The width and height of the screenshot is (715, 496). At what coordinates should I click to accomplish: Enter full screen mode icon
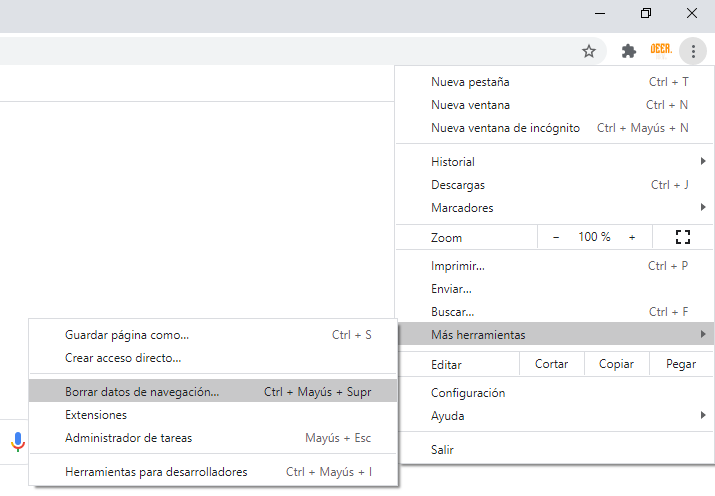point(683,237)
